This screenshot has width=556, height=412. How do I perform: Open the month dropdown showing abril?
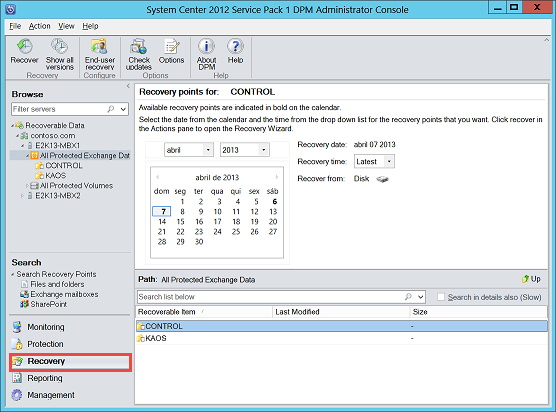point(189,150)
